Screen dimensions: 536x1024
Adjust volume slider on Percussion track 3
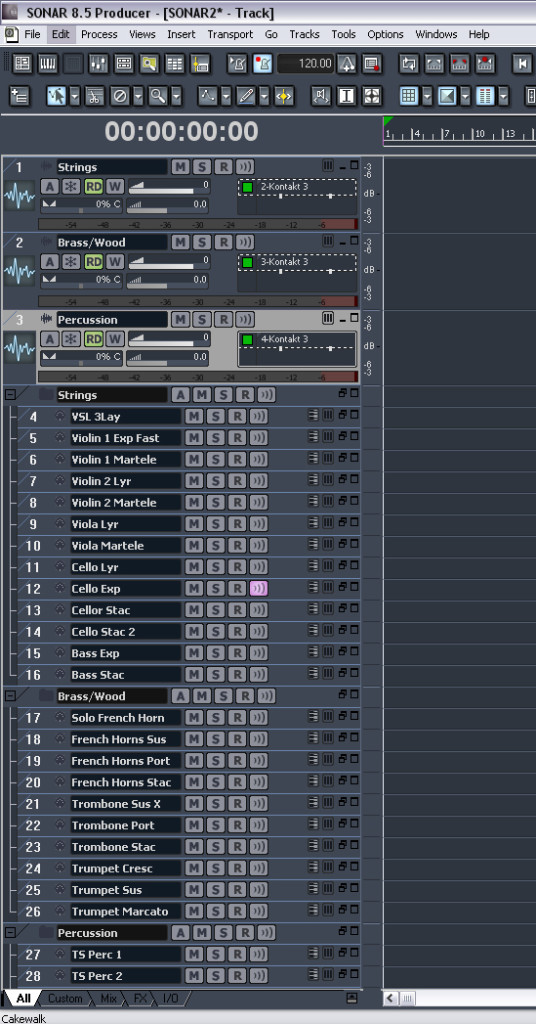pyautogui.click(x=169, y=340)
